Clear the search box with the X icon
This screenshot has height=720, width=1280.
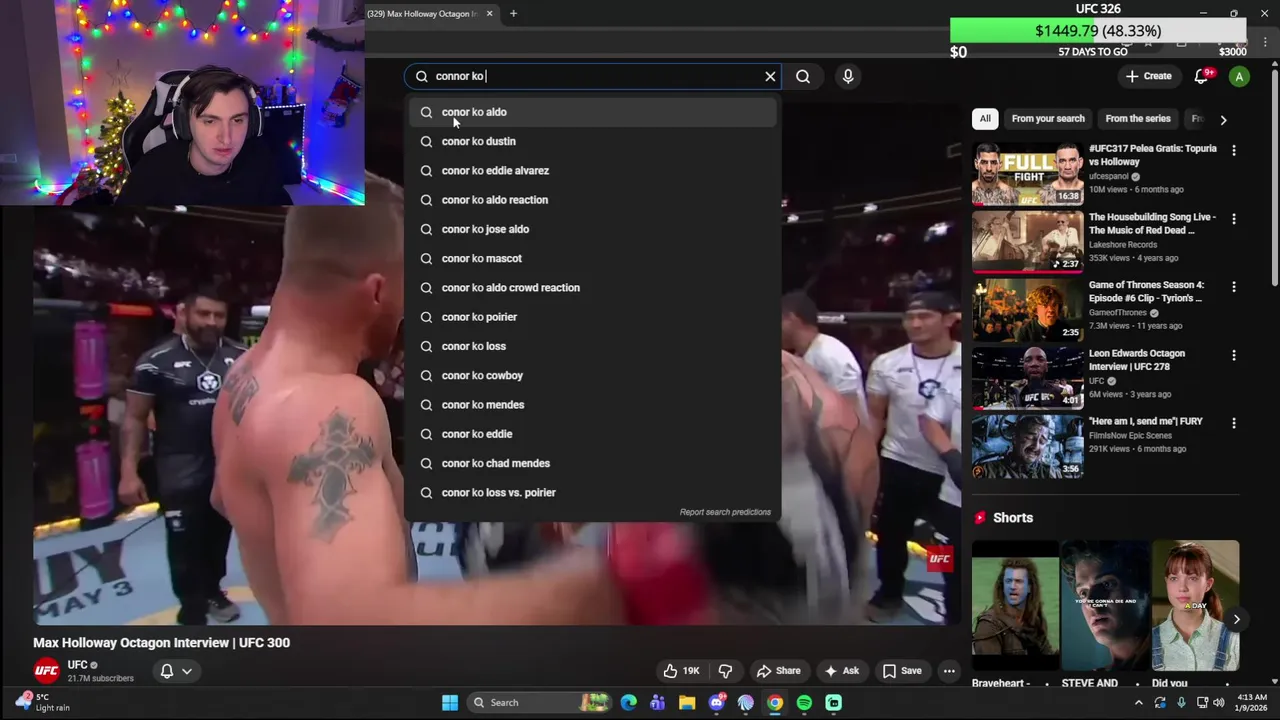point(770,76)
